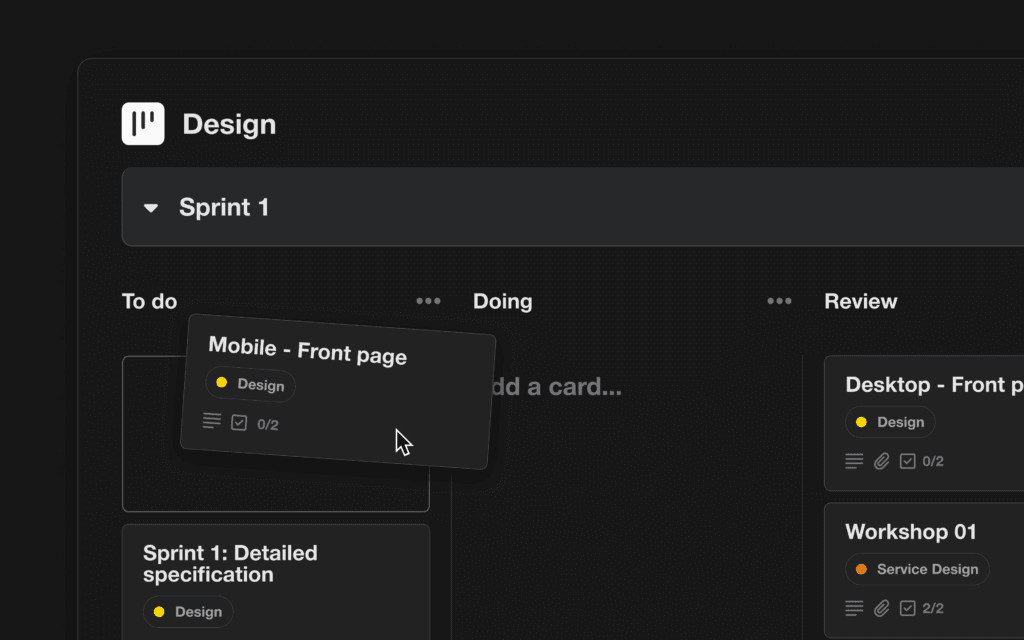Collapse the Sprint 1 section triangle
This screenshot has width=1024, height=640.
click(x=151, y=208)
